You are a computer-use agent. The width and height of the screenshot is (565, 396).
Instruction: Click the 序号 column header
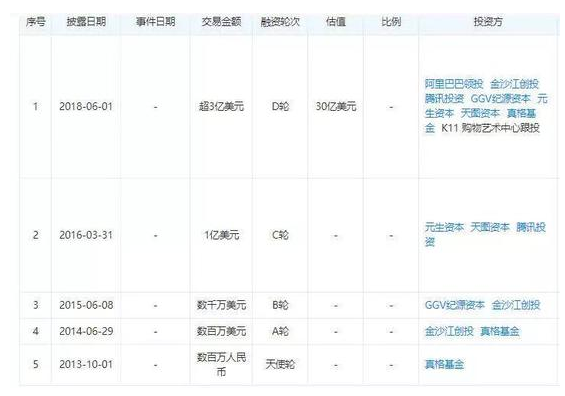[35, 22]
